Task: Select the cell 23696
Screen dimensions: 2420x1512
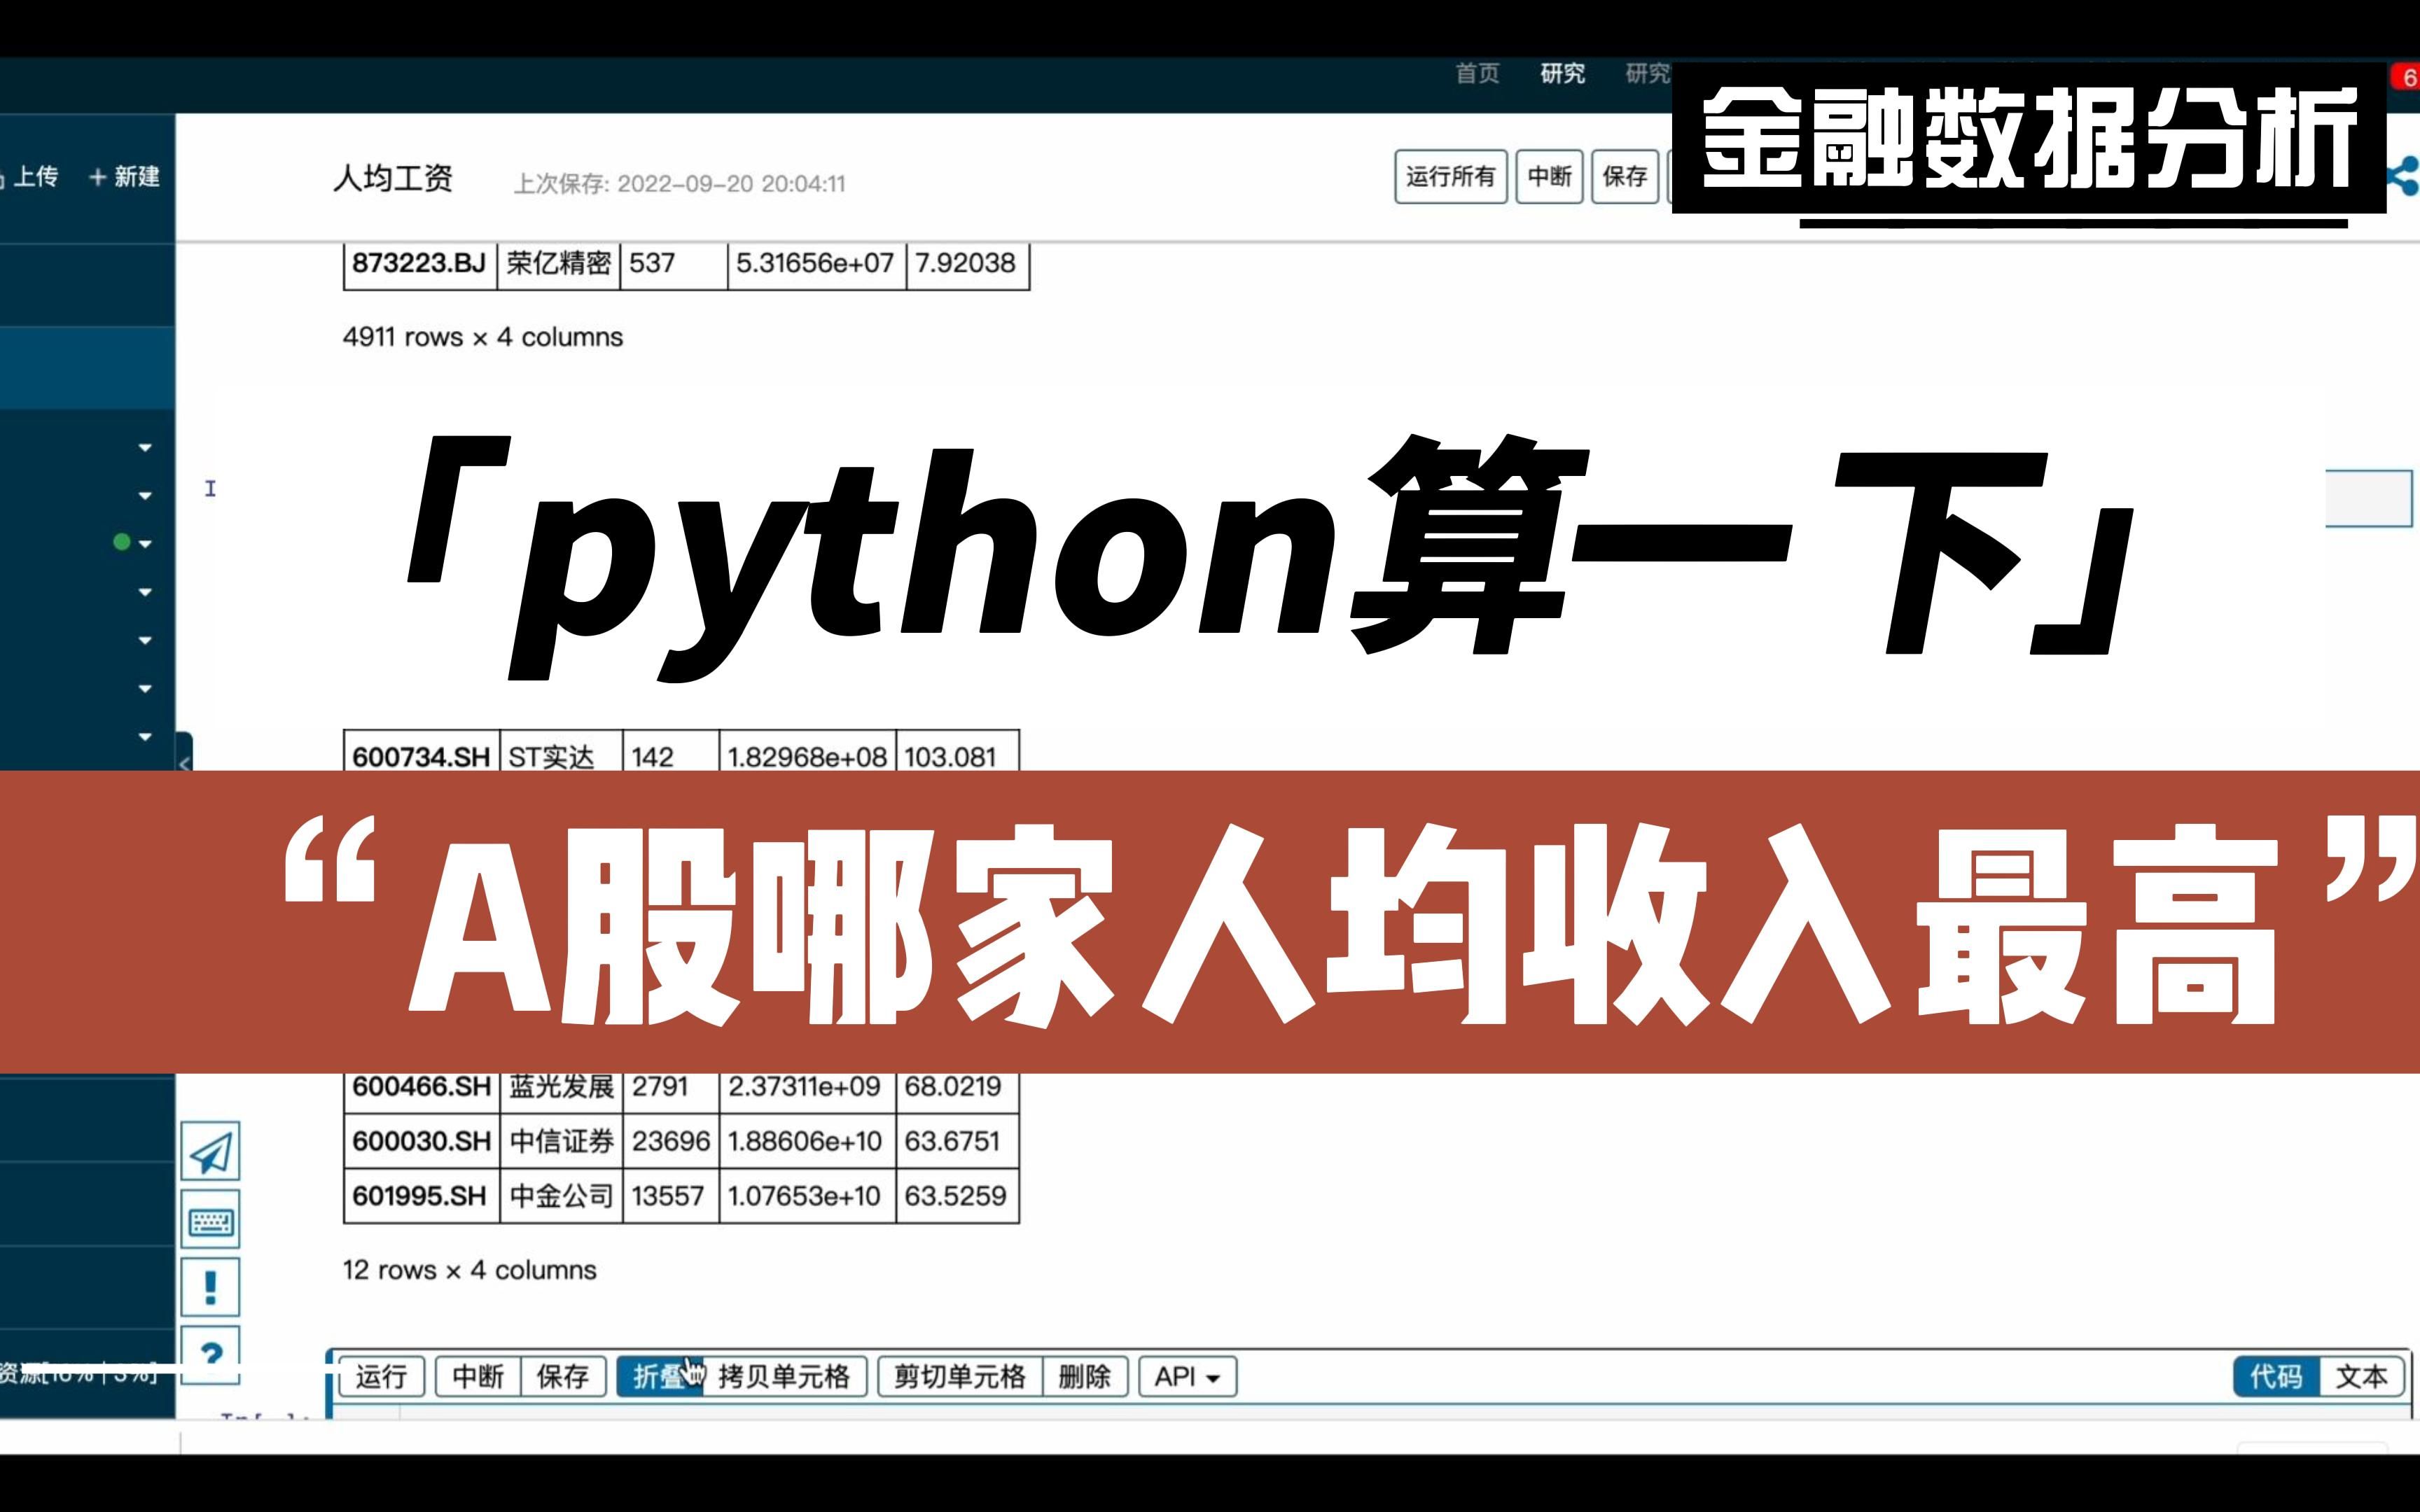Action: point(671,1141)
